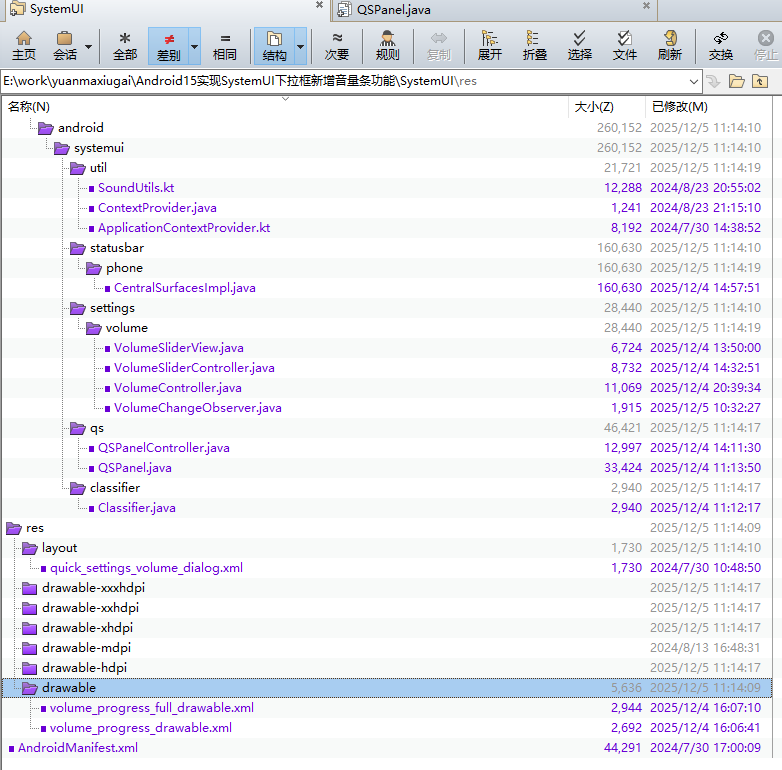Click the 展开 expand all button

click(490, 46)
